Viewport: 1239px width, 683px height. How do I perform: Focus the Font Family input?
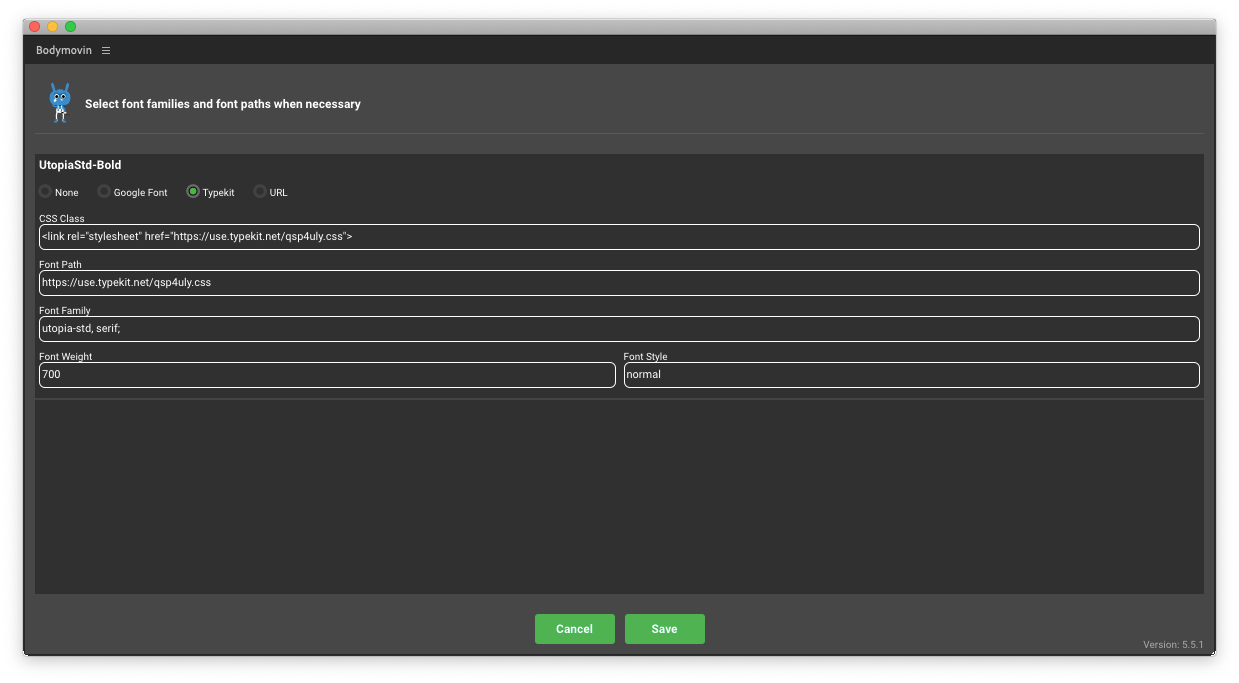(x=619, y=329)
